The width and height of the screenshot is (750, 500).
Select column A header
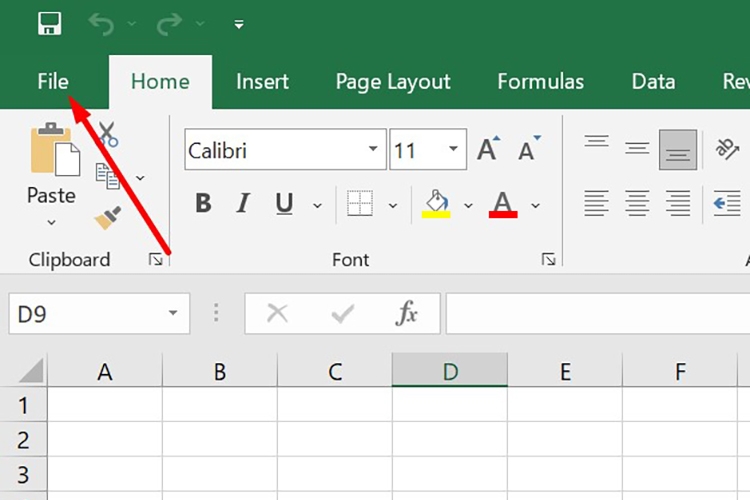point(105,371)
